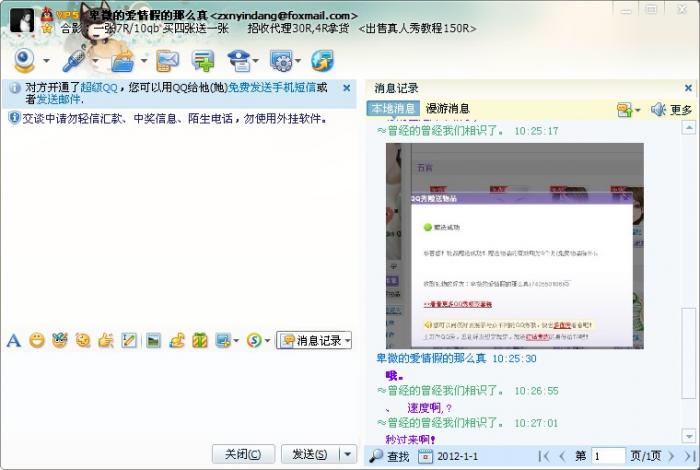Screen dimensions: 700x470
Task: Insert a picture with image icon
Action: [x=153, y=341]
